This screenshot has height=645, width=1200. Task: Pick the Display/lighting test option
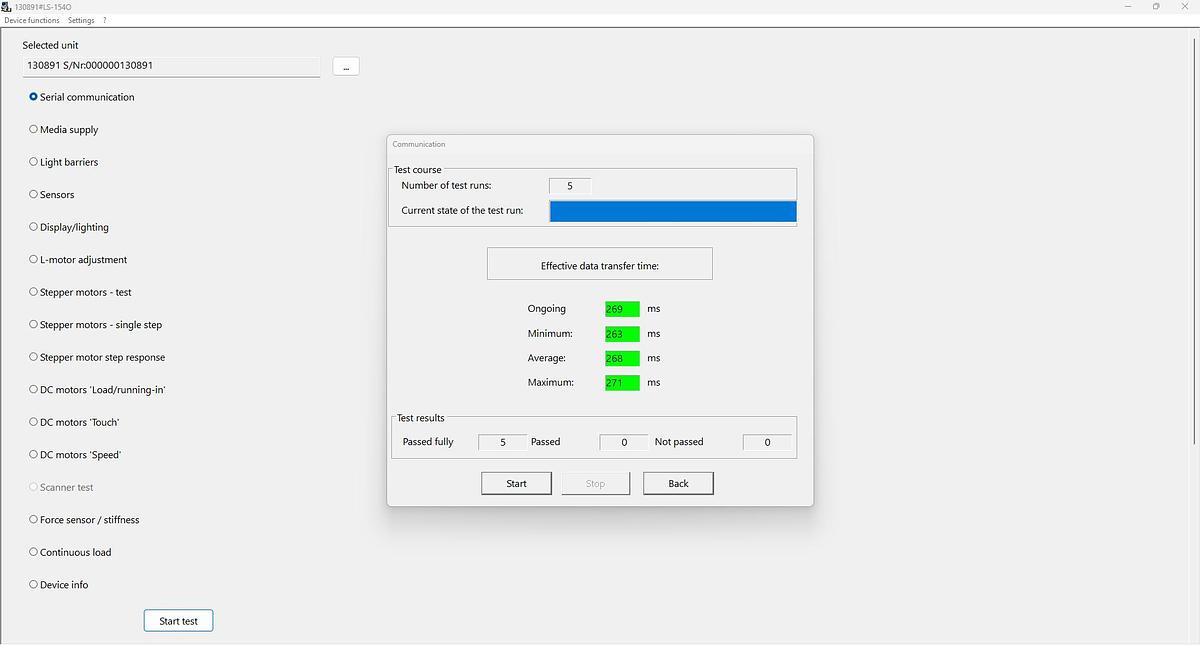(x=34, y=227)
